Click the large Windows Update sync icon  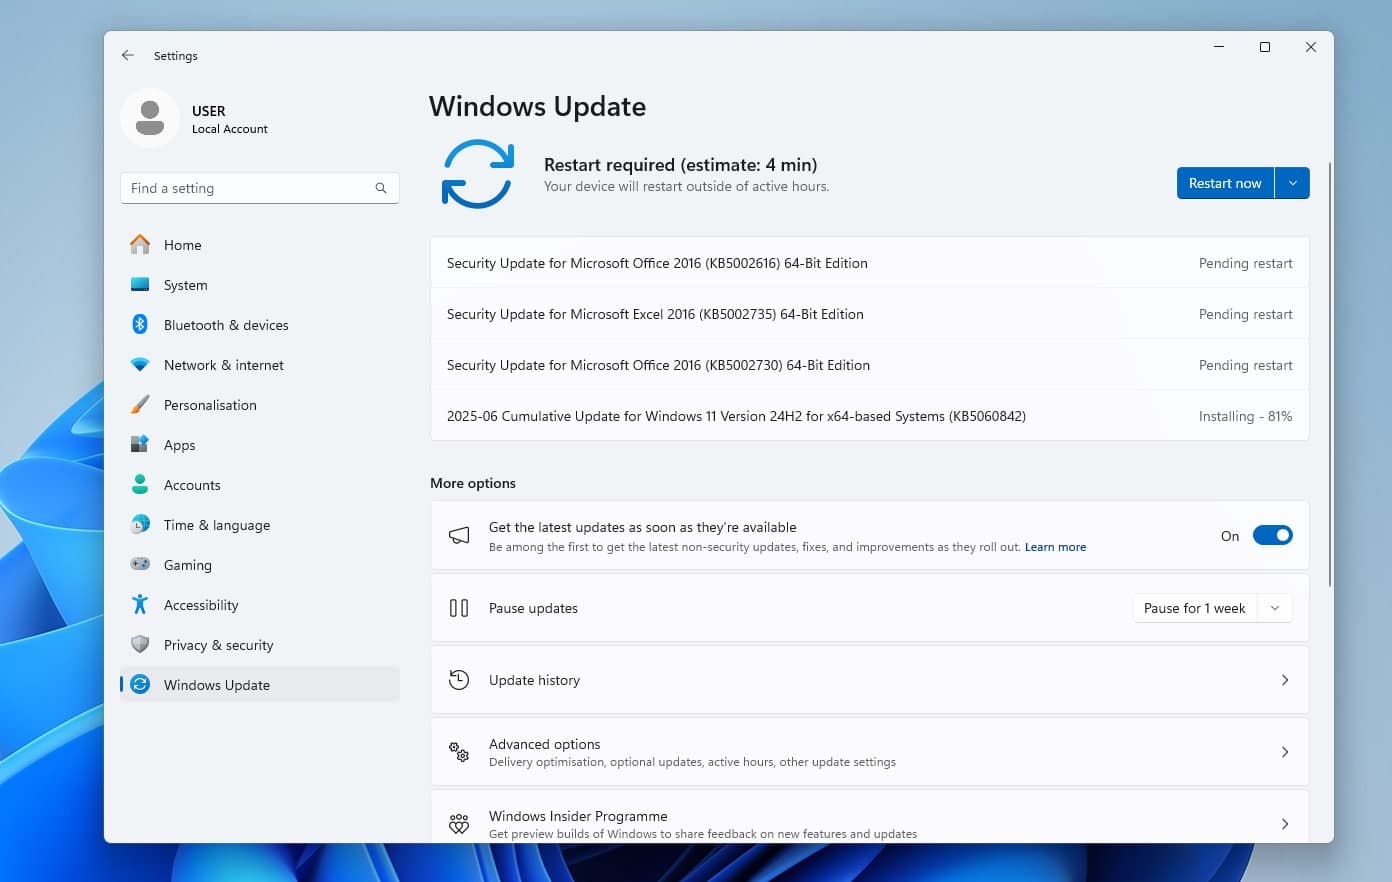tap(477, 174)
